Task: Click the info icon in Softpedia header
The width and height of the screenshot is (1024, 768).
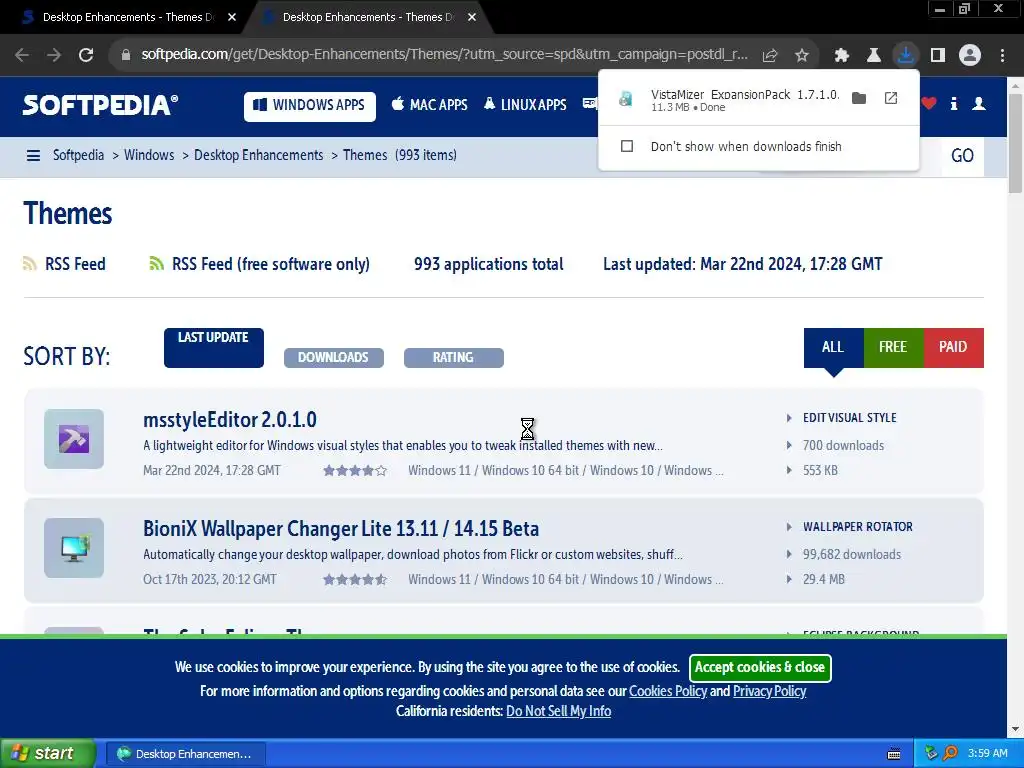Action: [954, 103]
